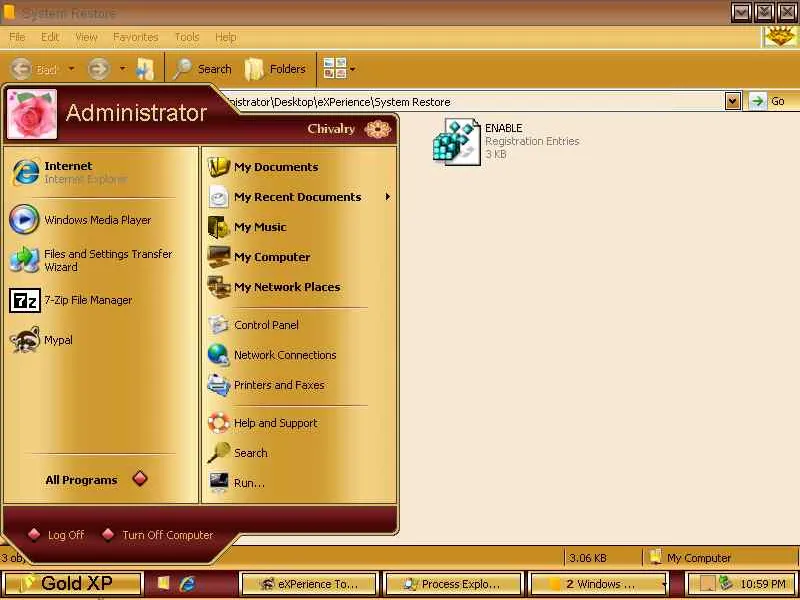This screenshot has width=800, height=600.
Task: Open the File menu
Action: 17,37
